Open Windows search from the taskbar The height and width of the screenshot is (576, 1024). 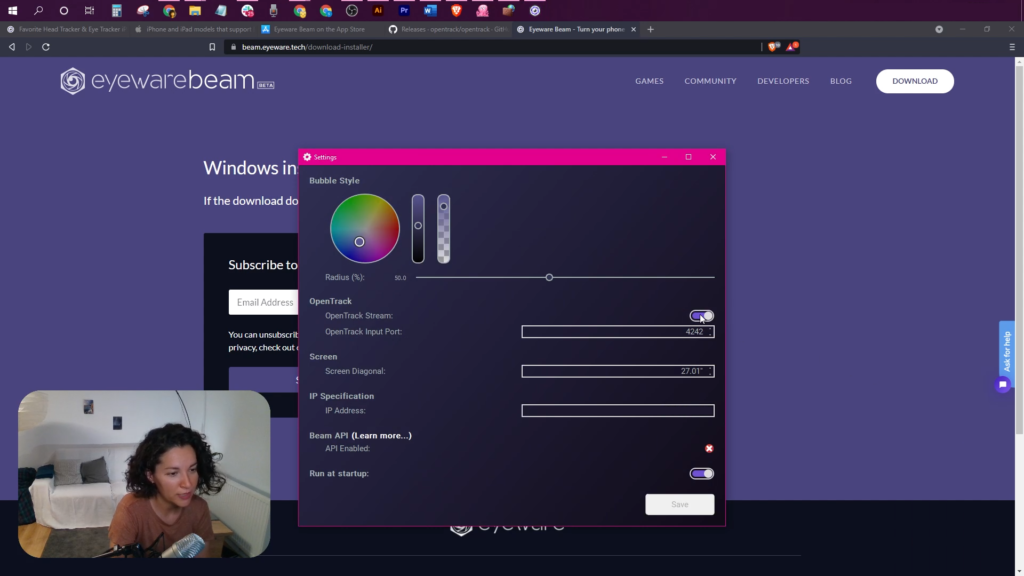click(39, 10)
